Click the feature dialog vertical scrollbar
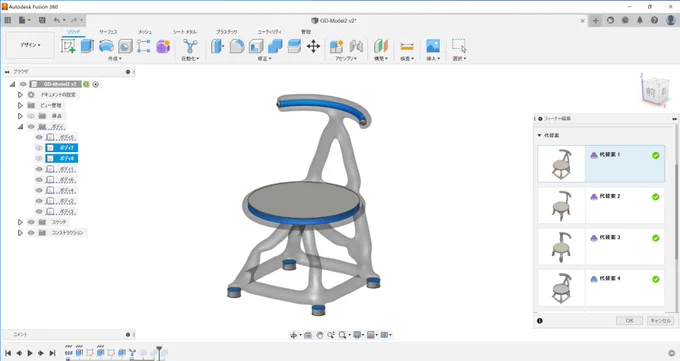Viewport: 680px width, 361px height. click(x=676, y=213)
